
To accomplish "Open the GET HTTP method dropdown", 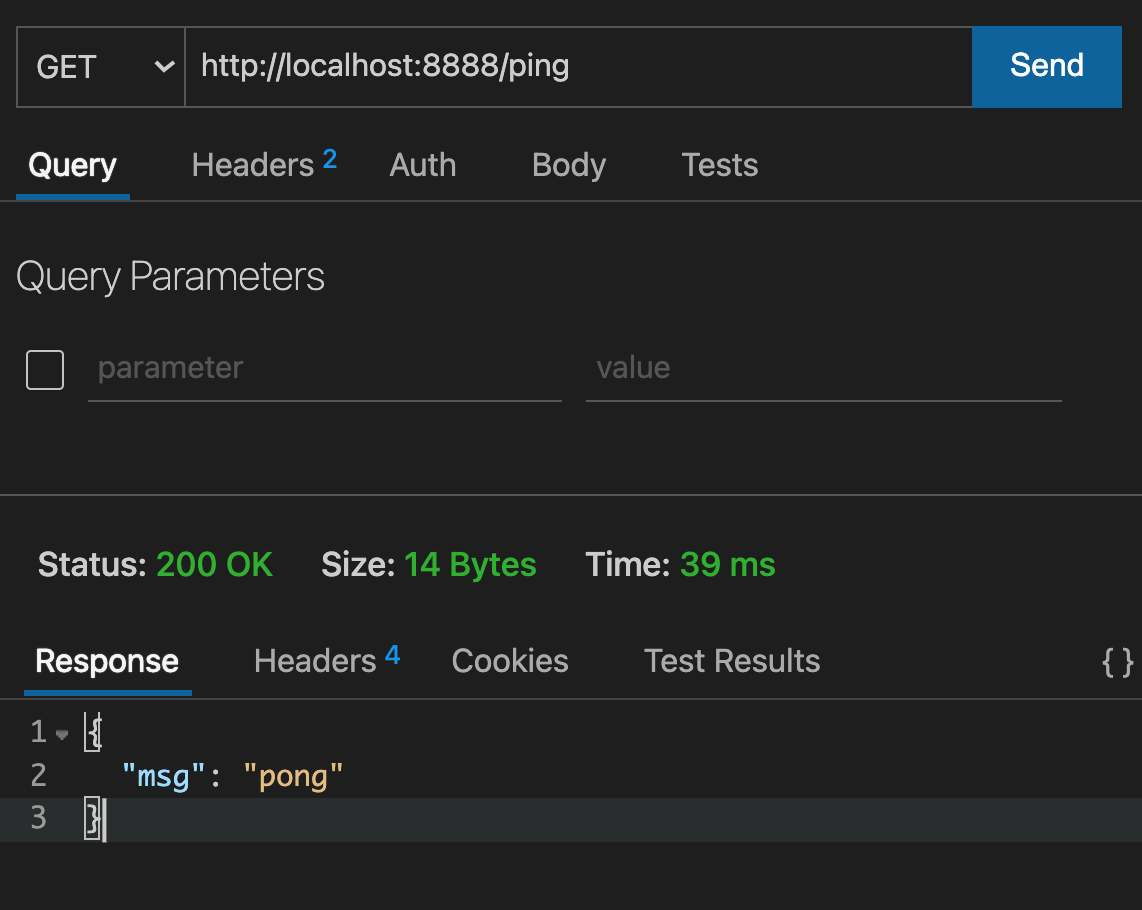I will 101,67.
